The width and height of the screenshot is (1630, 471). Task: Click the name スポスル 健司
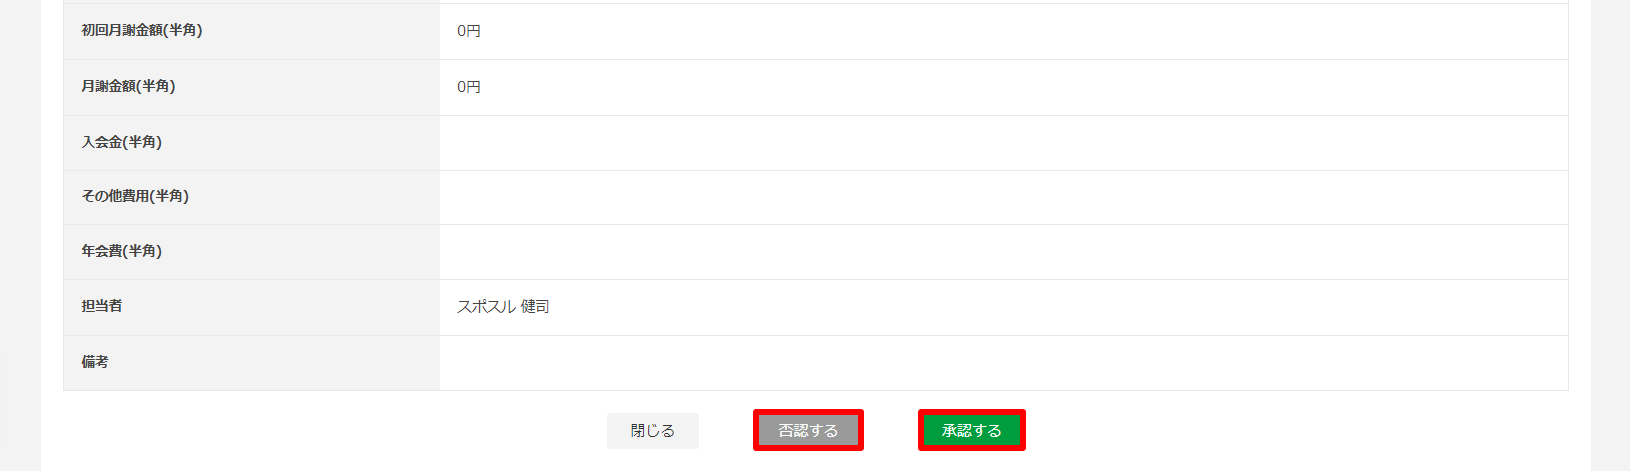503,307
